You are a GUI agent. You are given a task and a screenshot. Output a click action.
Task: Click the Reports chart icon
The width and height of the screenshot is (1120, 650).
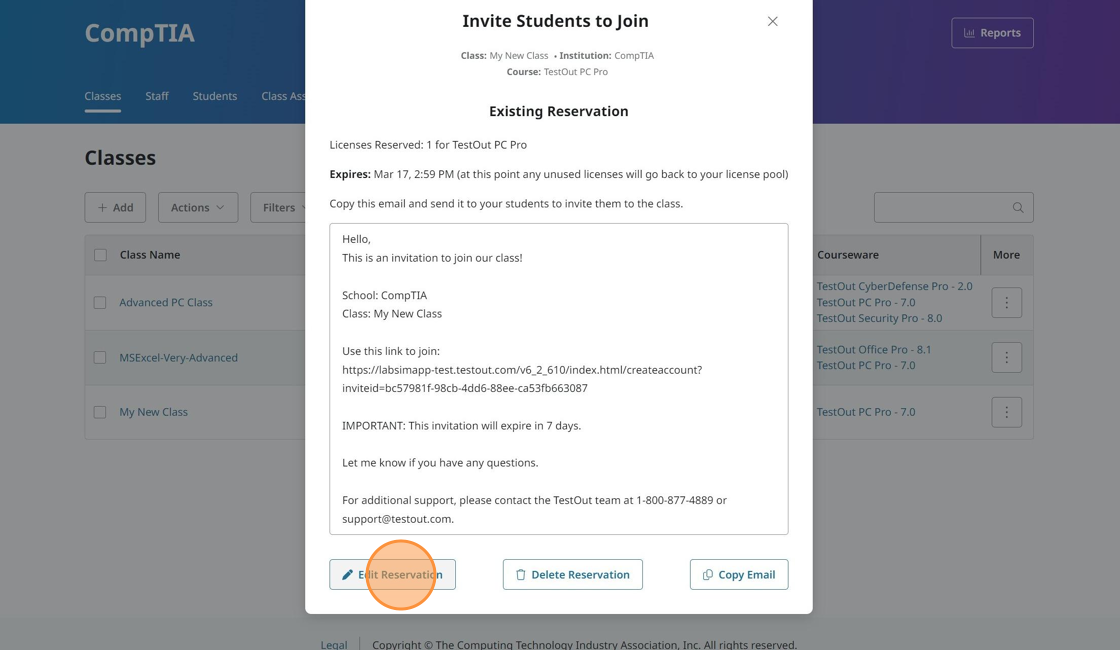click(x=969, y=33)
